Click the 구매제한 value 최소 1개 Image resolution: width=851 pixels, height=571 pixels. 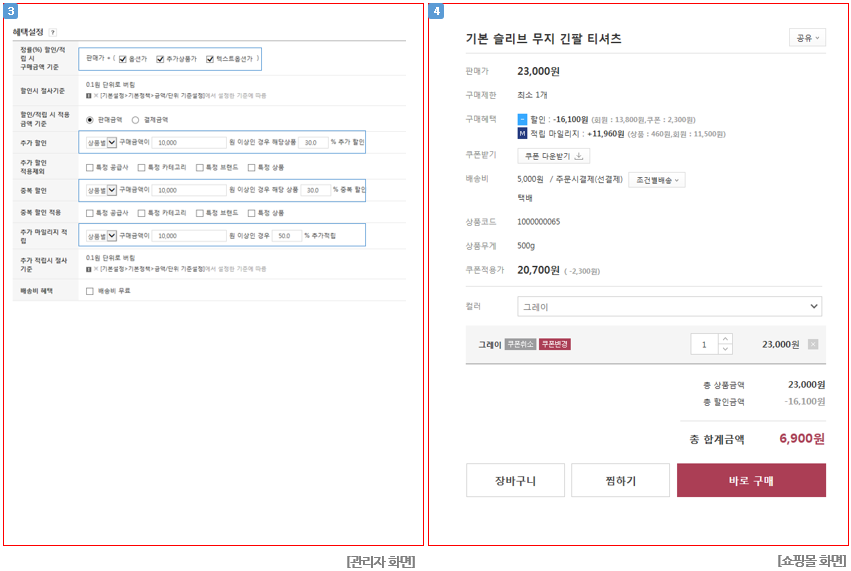[x=532, y=95]
